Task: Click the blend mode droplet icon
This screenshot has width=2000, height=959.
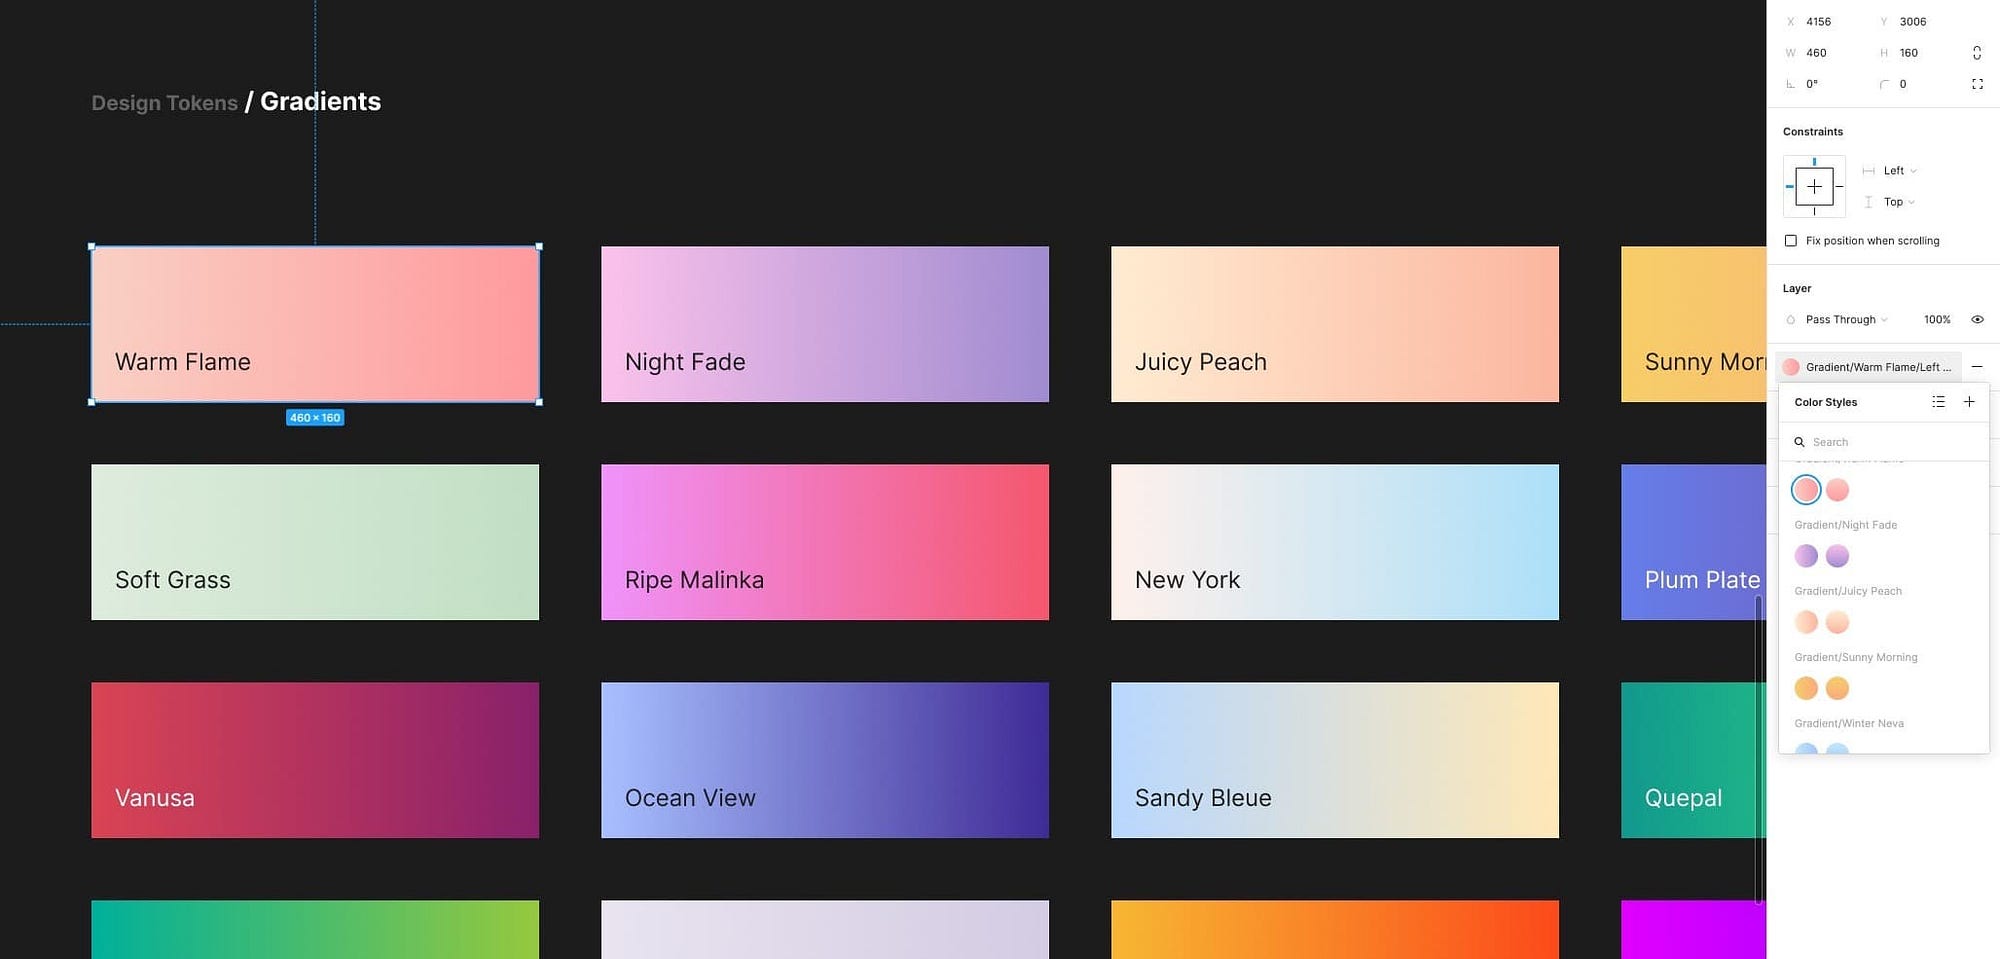Action: pyautogui.click(x=1790, y=320)
